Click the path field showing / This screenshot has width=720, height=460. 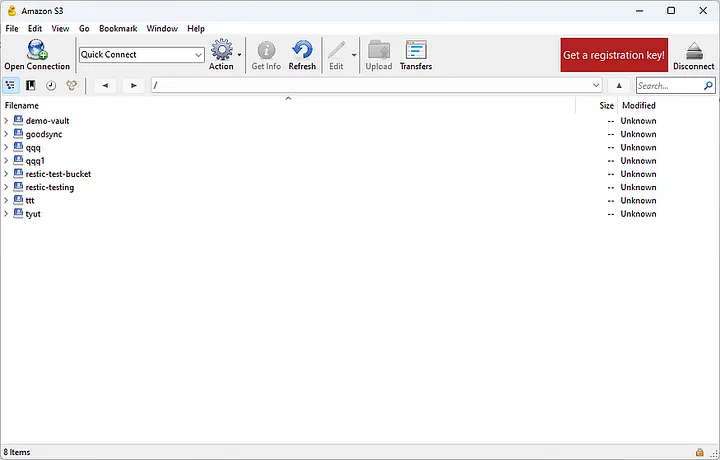point(371,85)
